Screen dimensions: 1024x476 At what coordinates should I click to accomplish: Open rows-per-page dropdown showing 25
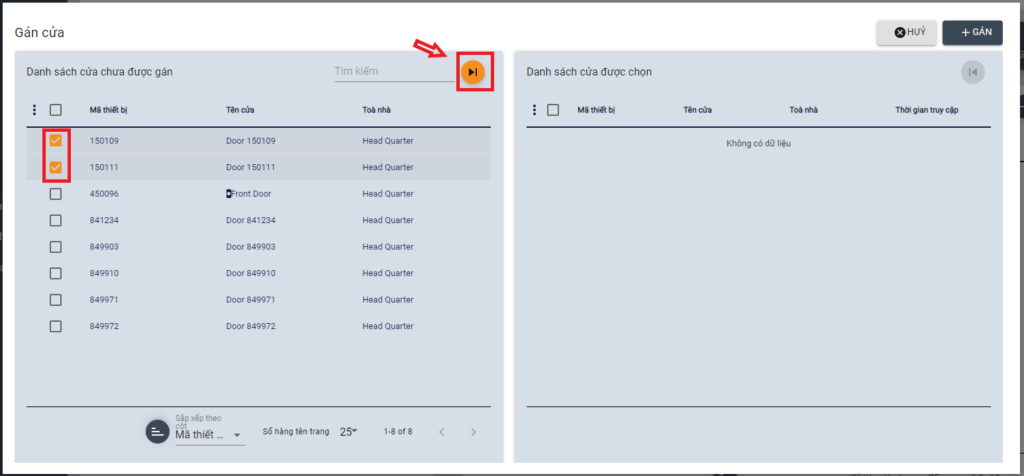click(348, 432)
